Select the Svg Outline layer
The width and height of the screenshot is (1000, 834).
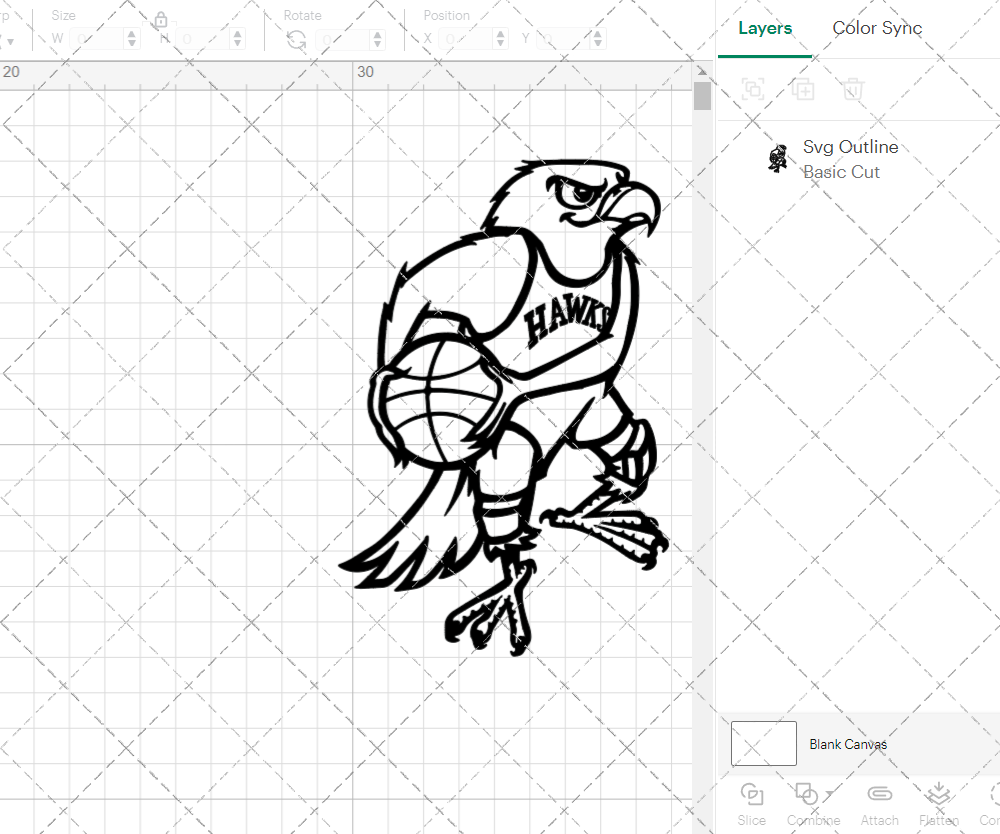851,147
